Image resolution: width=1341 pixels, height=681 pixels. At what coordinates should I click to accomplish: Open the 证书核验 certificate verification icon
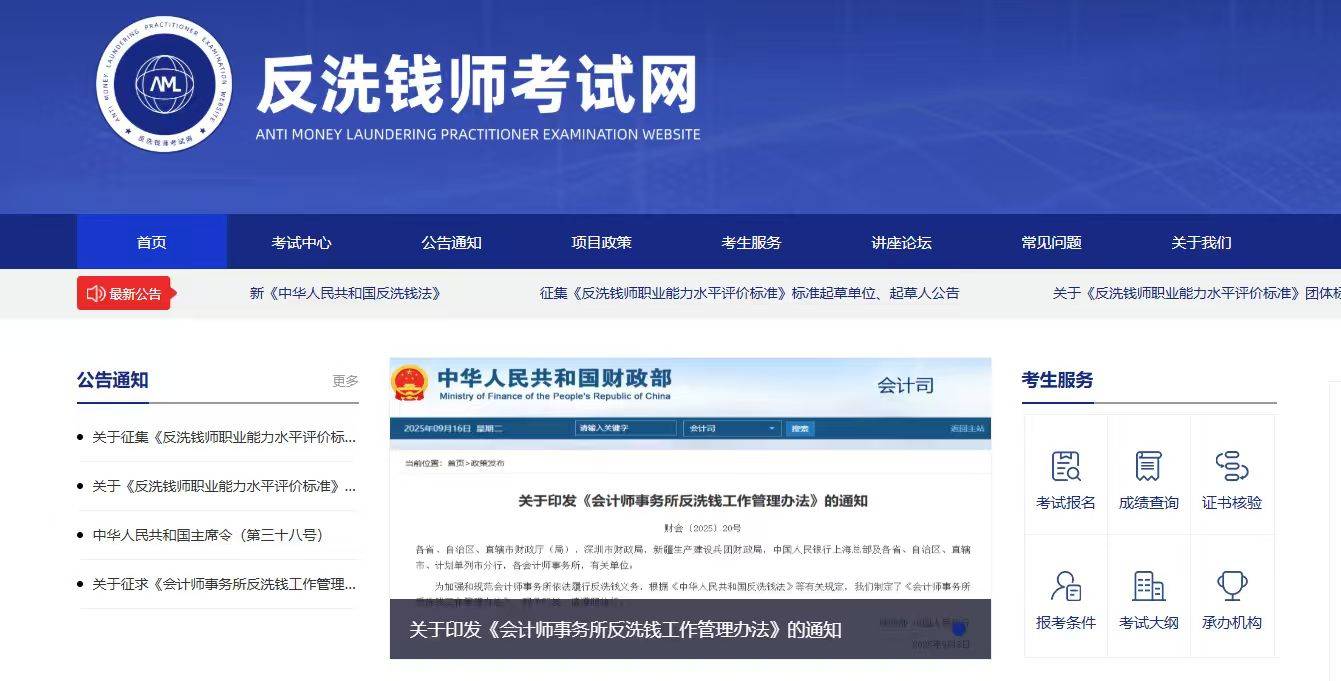tap(1231, 467)
